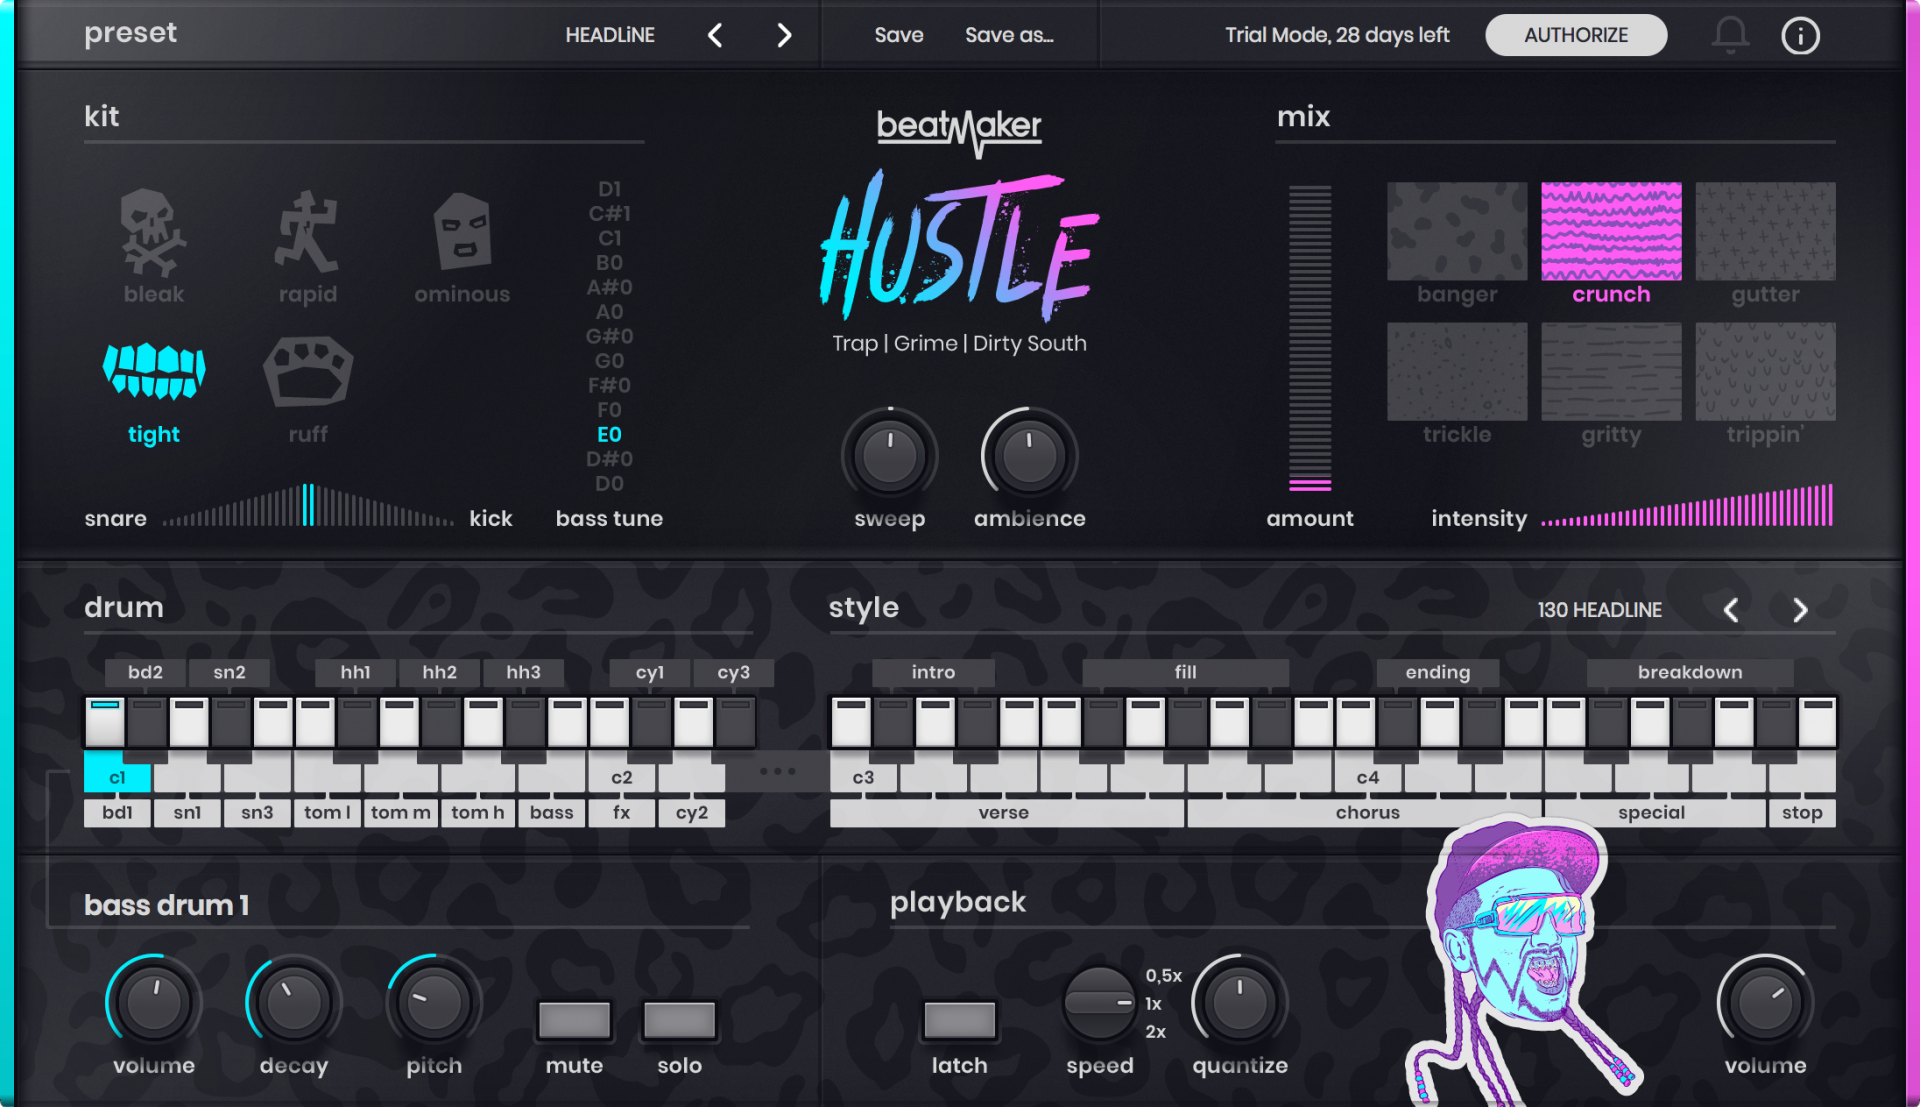
Task: Select the ruff brass-knuckles kit icon
Action: coord(307,372)
